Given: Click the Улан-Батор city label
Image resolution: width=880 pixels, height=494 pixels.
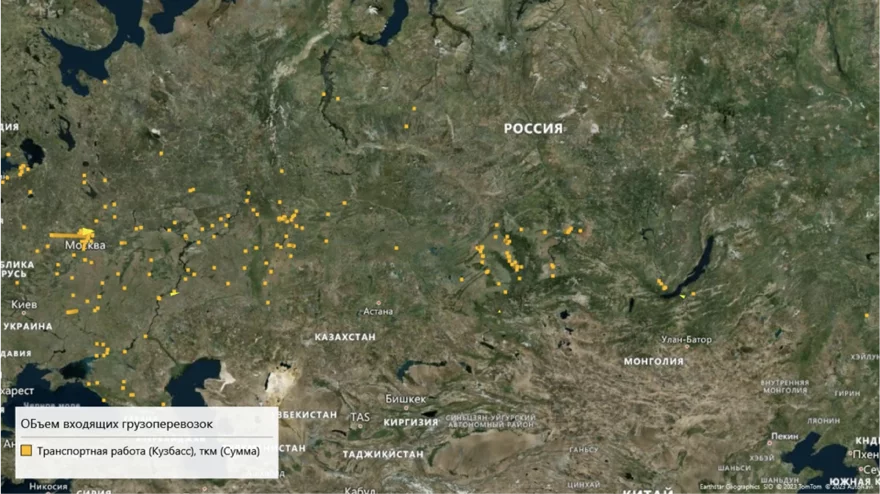Looking at the screenshot, I should [x=686, y=340].
